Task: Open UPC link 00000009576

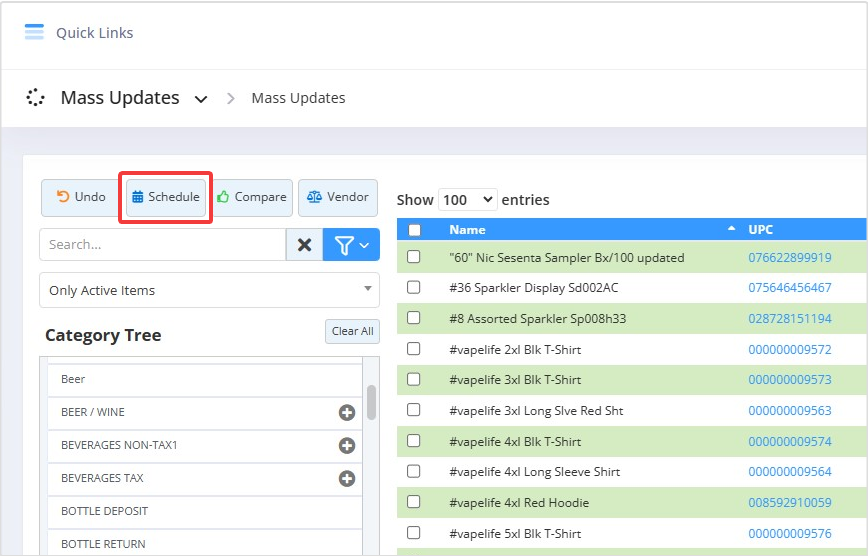Action: [790, 534]
